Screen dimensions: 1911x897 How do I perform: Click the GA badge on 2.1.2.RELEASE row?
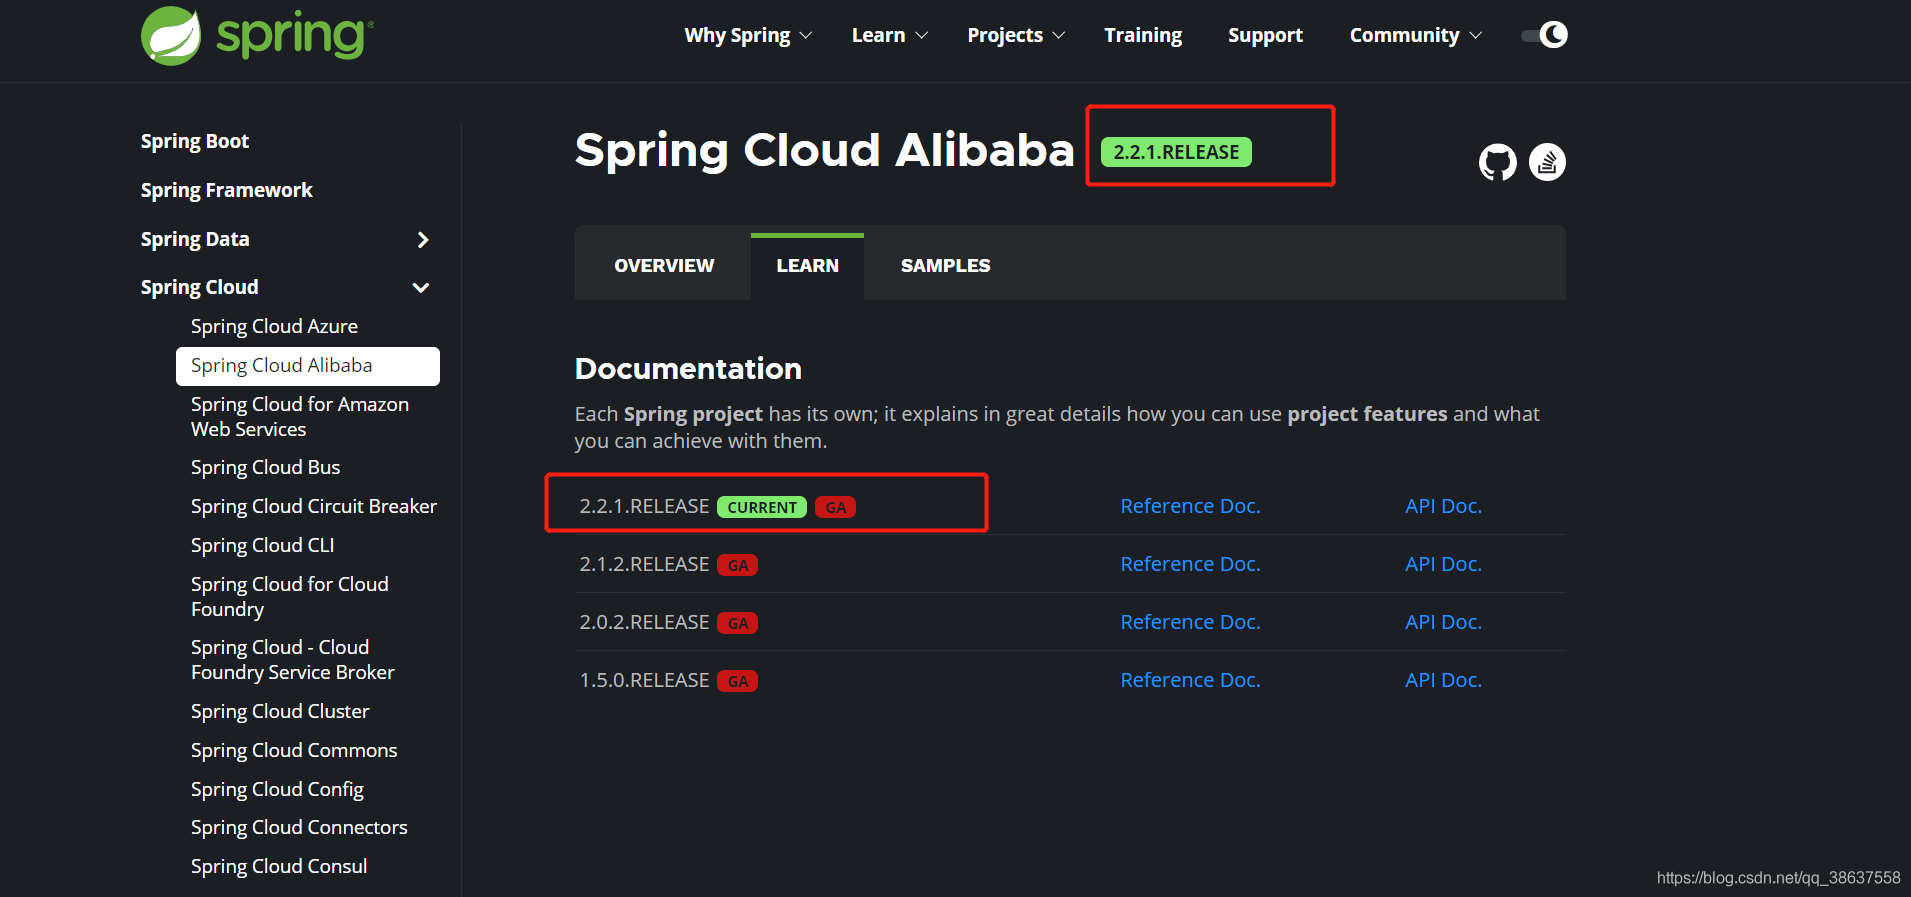click(x=738, y=565)
